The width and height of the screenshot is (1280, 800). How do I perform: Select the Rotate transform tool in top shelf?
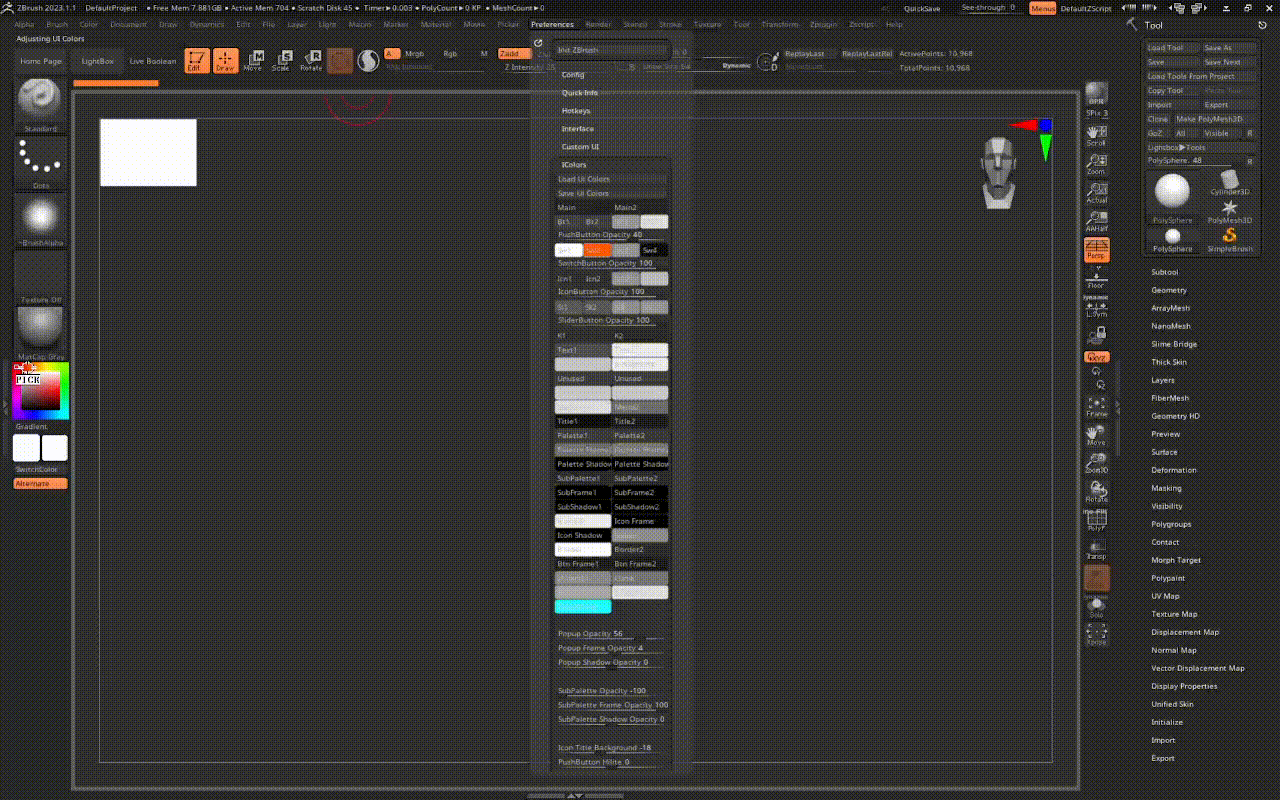pos(311,60)
